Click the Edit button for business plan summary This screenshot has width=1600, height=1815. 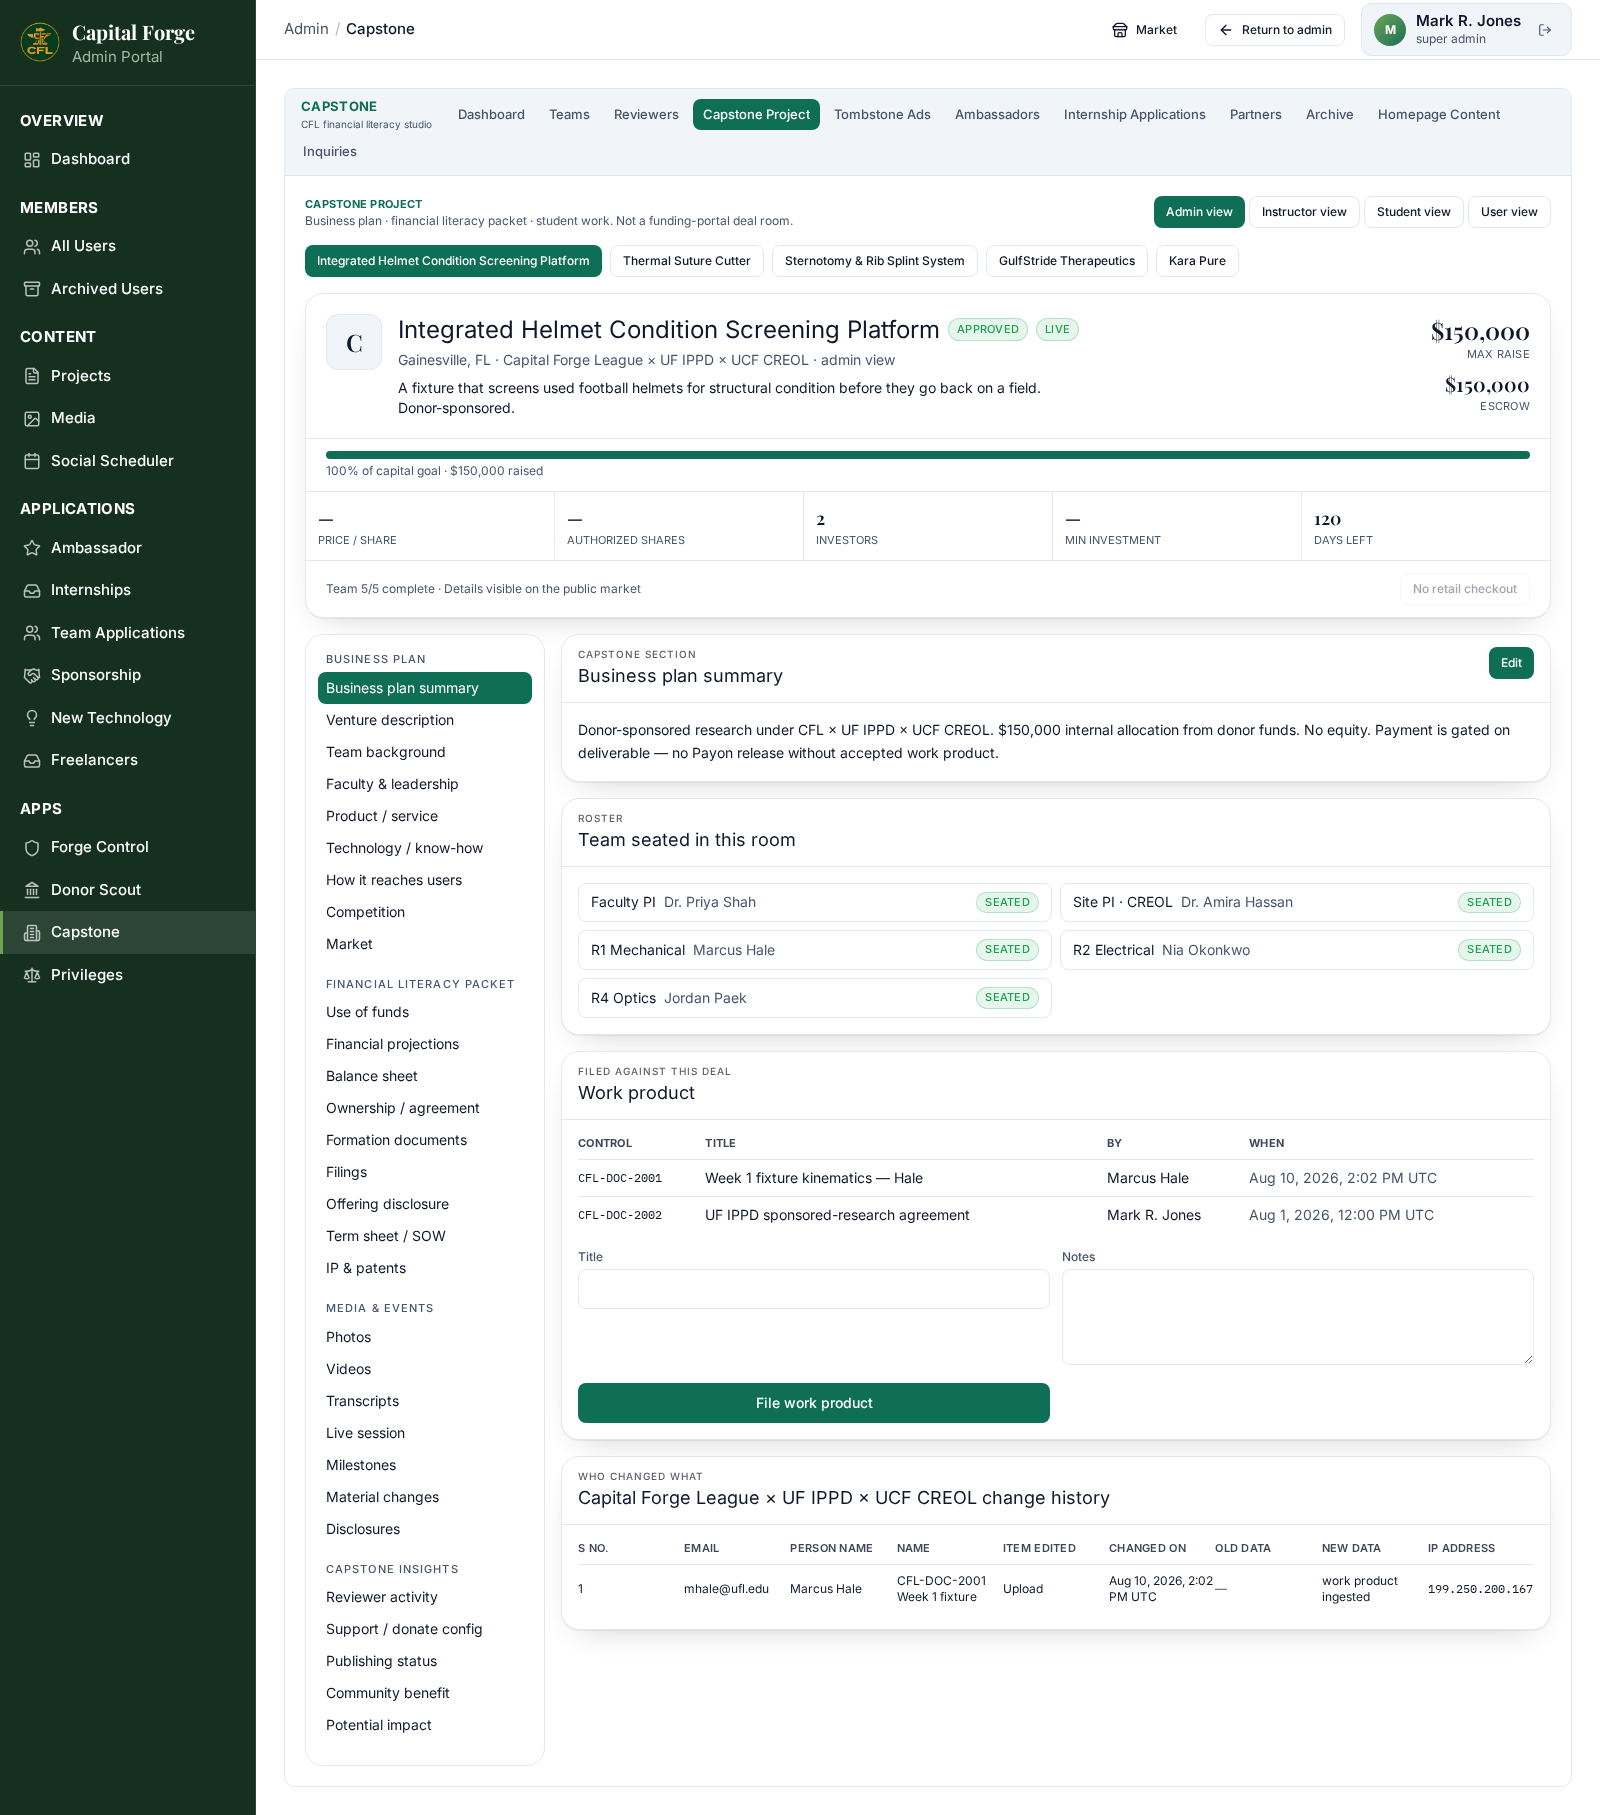tap(1511, 663)
